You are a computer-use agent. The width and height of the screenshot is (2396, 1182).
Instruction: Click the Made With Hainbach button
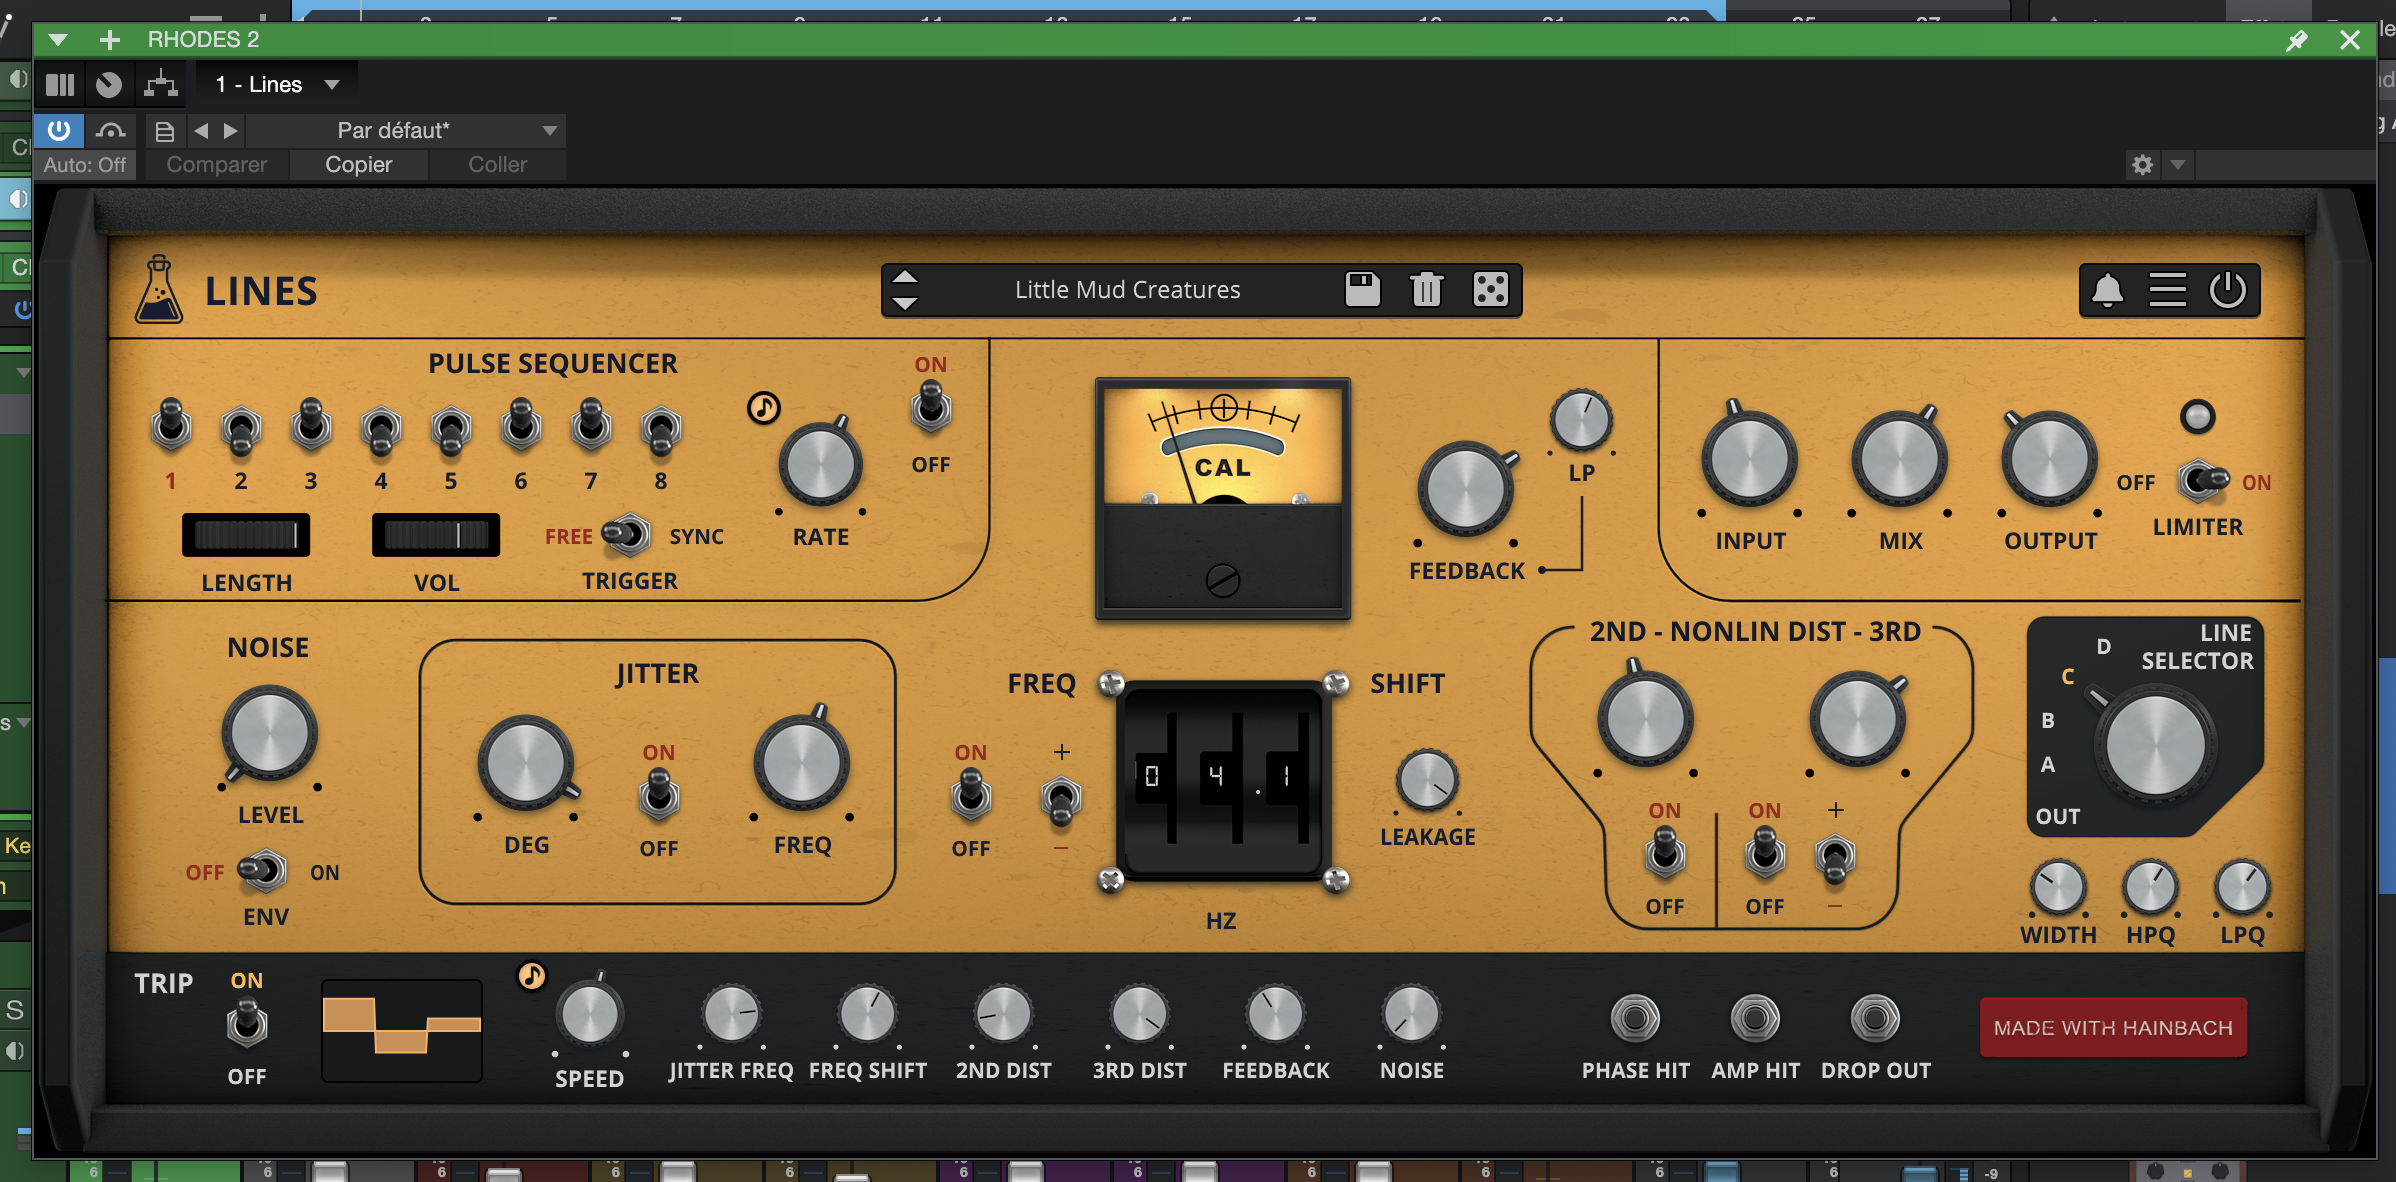point(2112,1027)
